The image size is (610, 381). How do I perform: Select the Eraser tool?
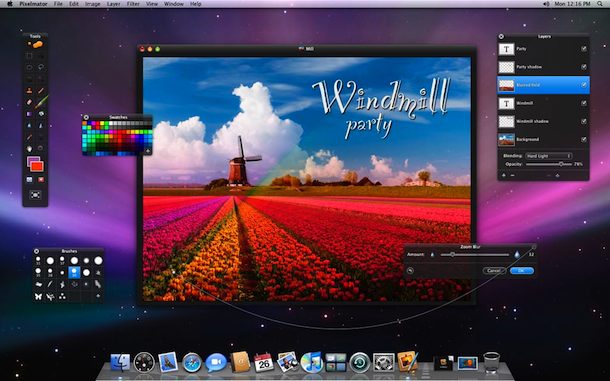pyautogui.click(x=29, y=102)
